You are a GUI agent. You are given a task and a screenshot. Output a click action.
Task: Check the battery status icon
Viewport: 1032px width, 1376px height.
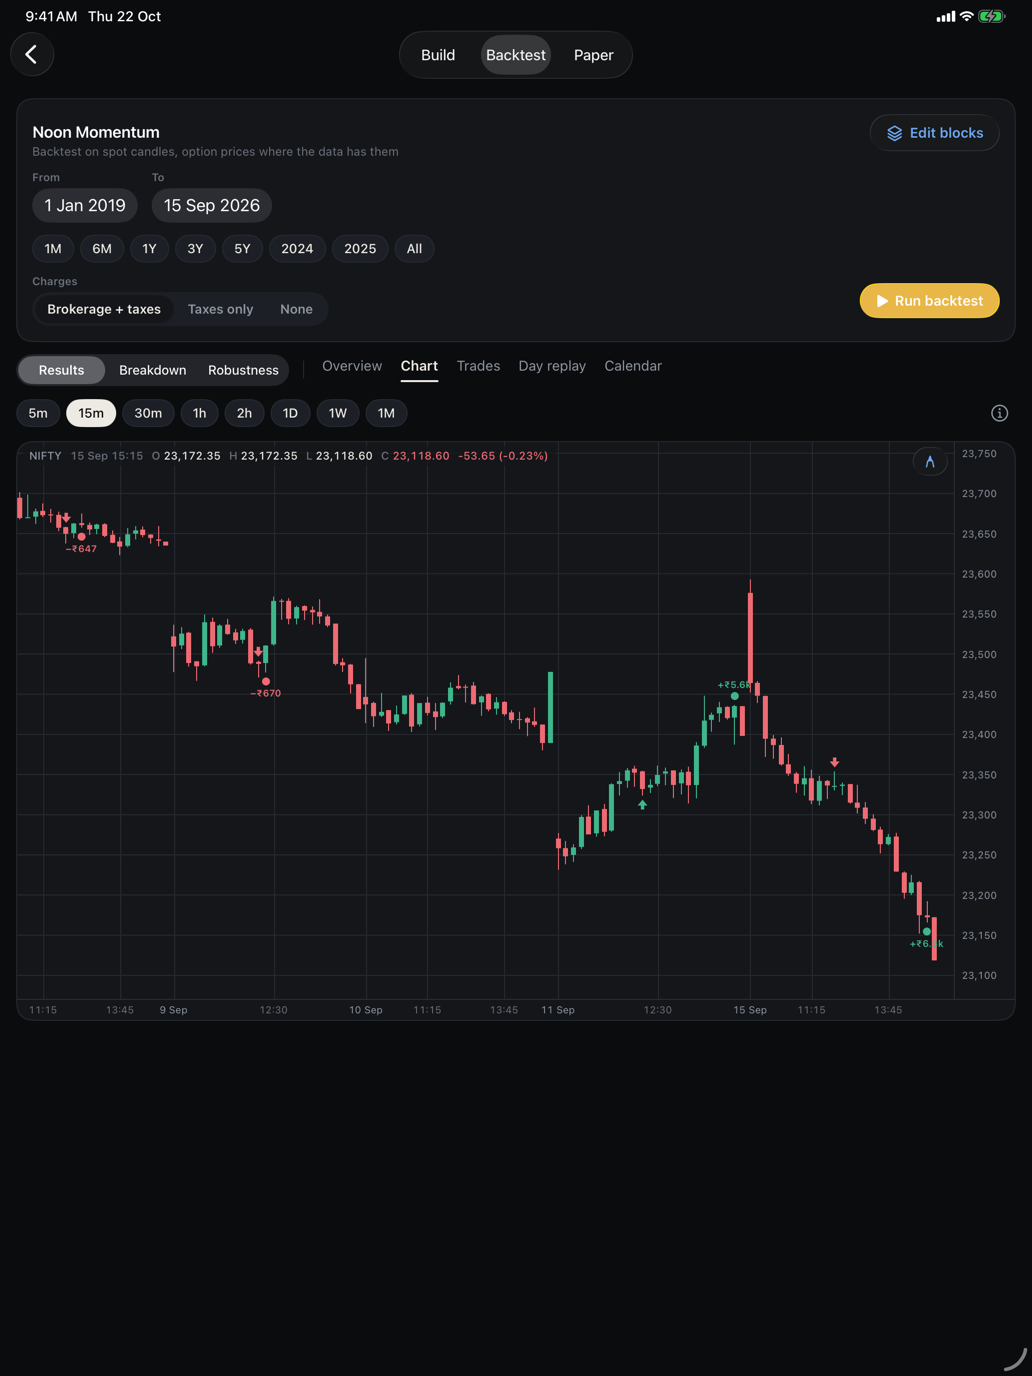coord(991,16)
